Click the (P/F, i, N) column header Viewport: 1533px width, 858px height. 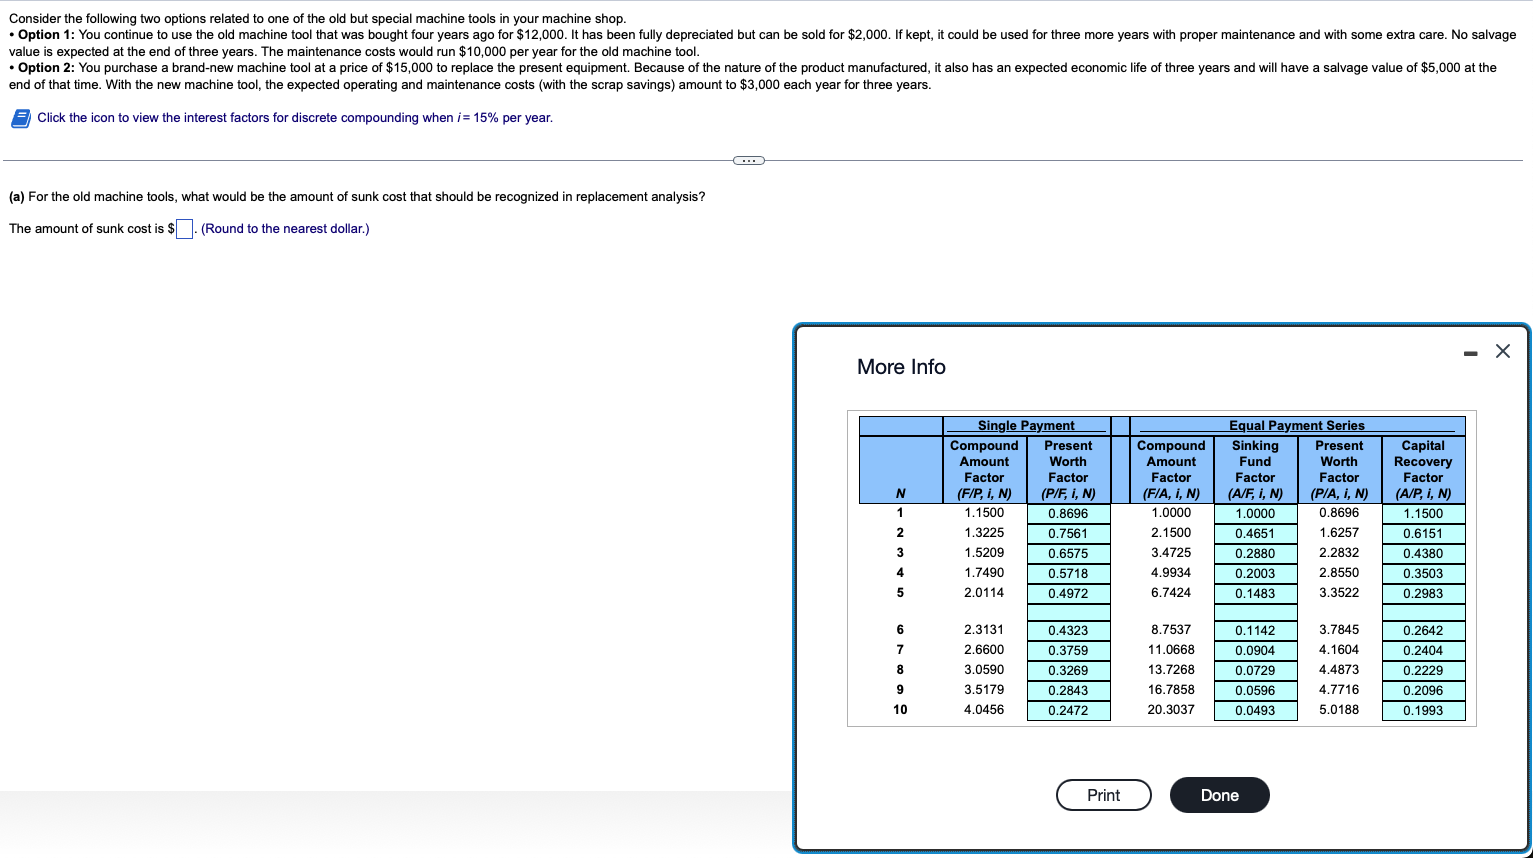[x=1068, y=494]
